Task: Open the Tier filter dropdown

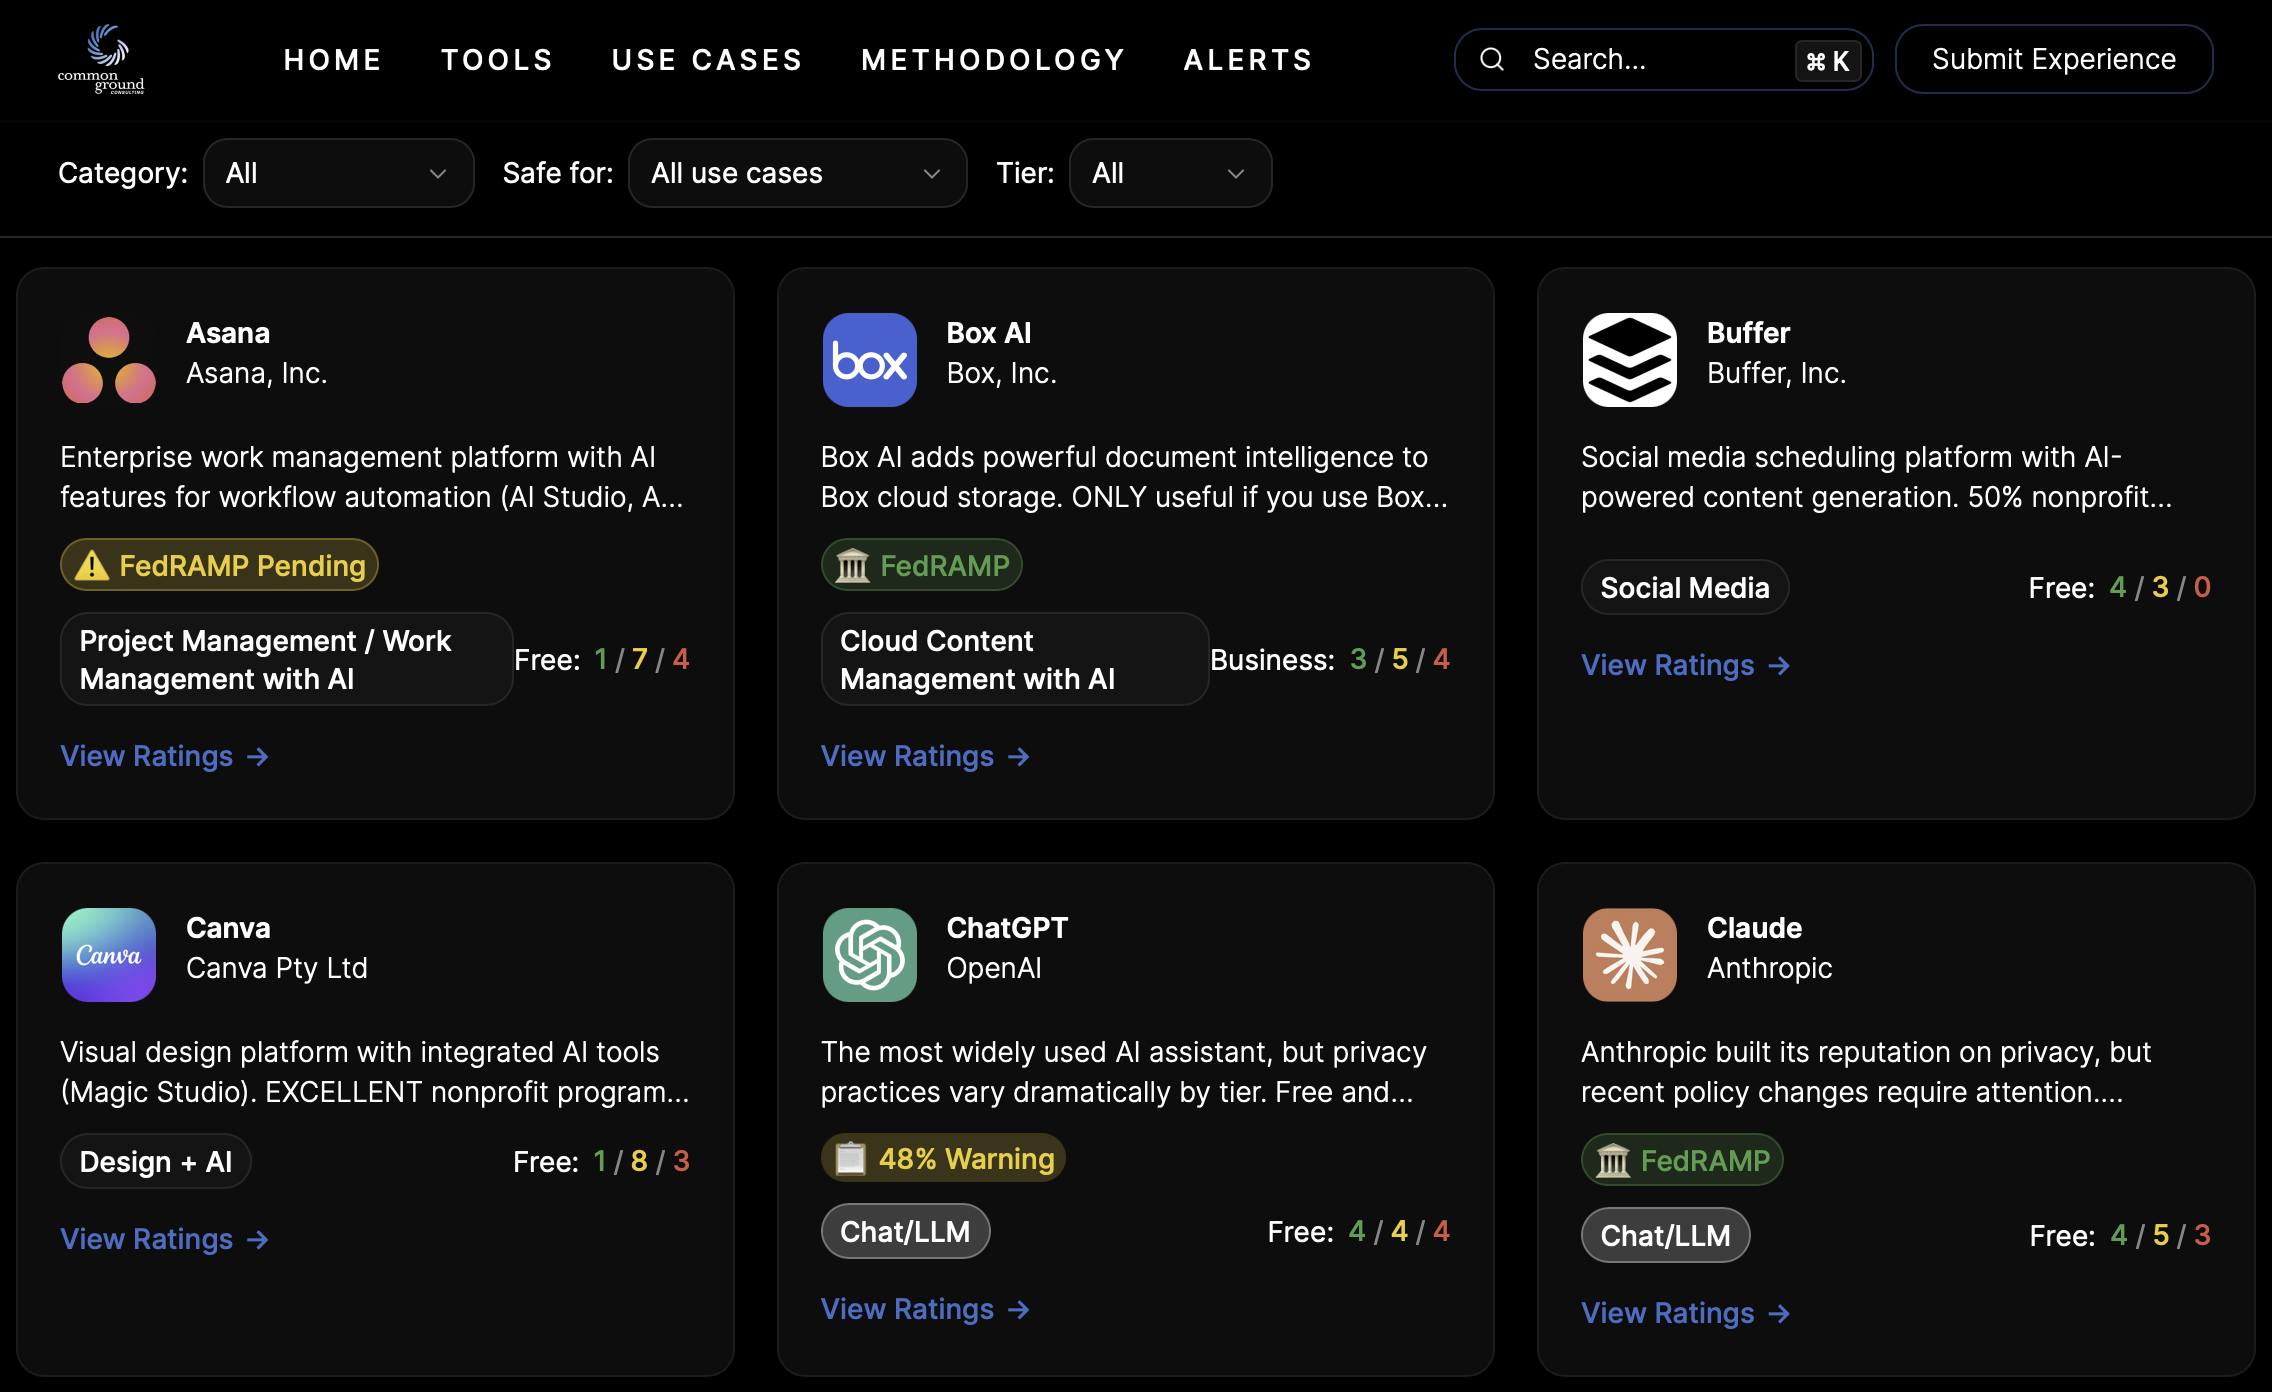Action: pos(1170,173)
